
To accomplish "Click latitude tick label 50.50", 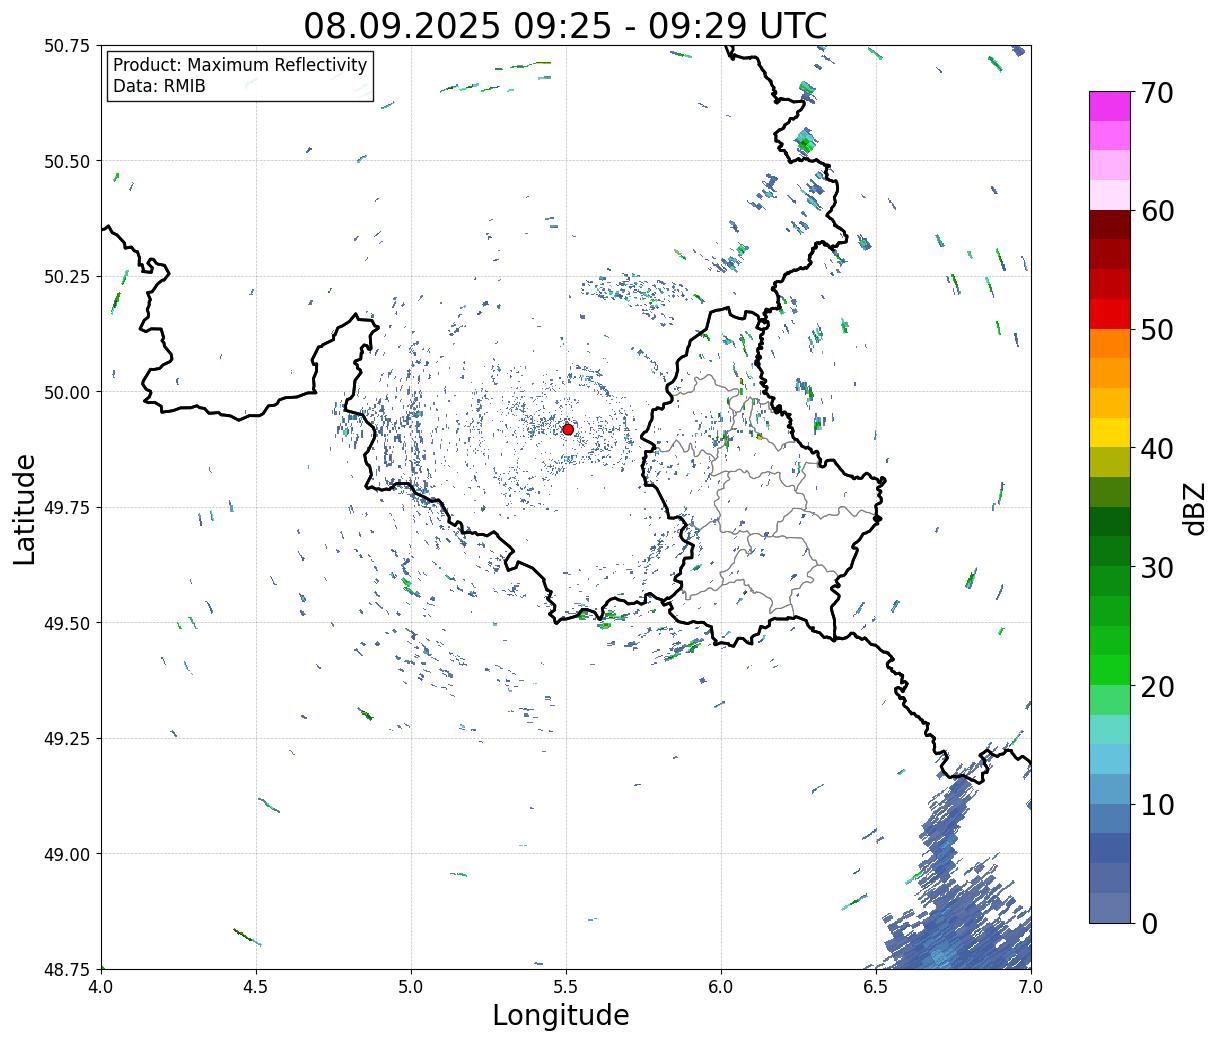I will point(67,161).
